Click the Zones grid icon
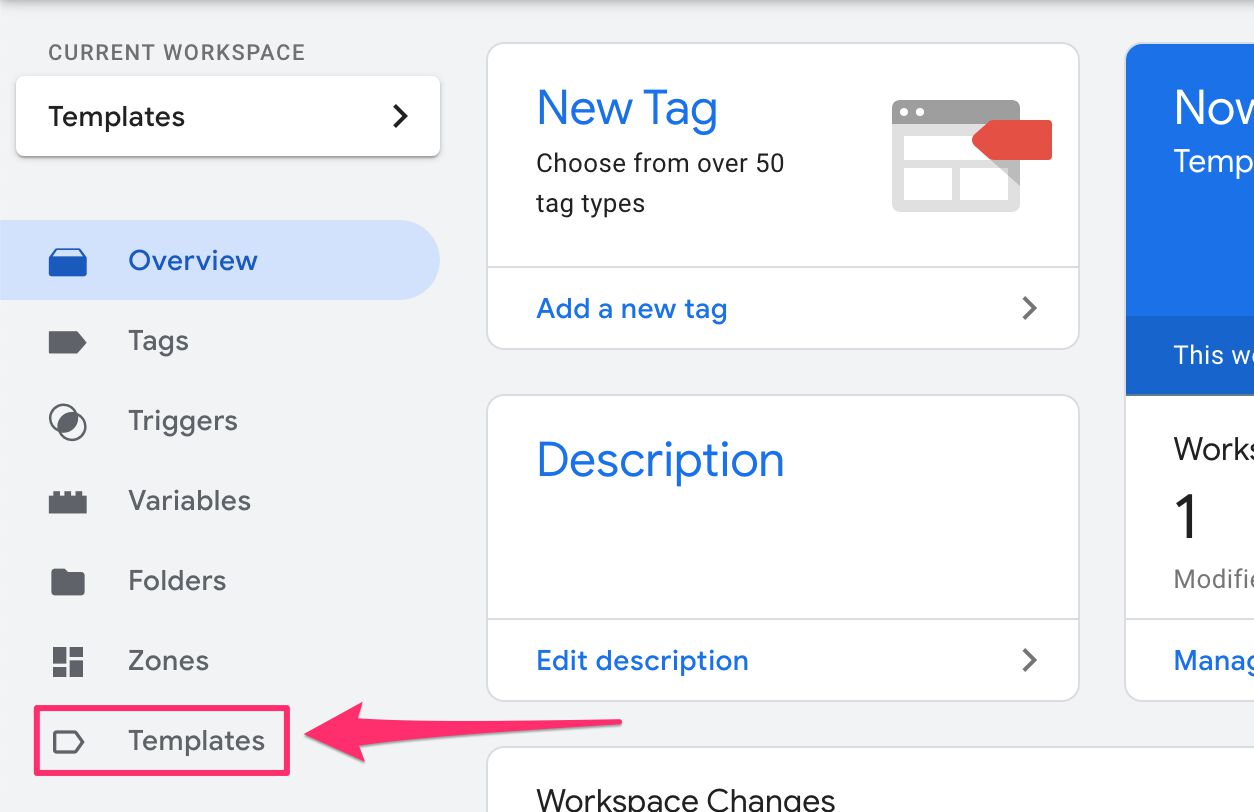The height and width of the screenshot is (812, 1254). (68, 661)
